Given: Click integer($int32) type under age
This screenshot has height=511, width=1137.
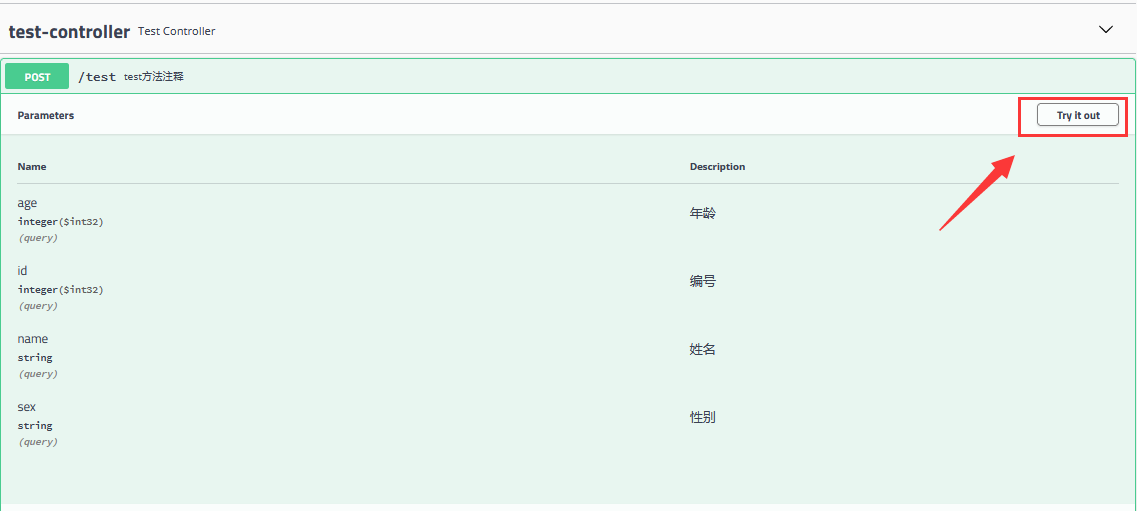Looking at the screenshot, I should 61,222.
